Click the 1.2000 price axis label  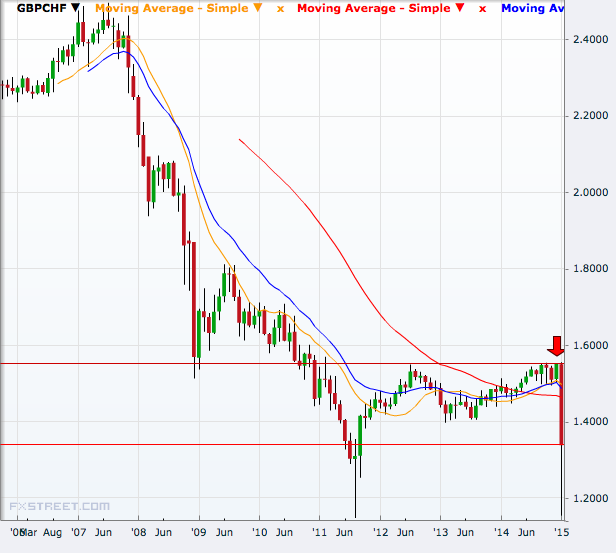(x=590, y=498)
